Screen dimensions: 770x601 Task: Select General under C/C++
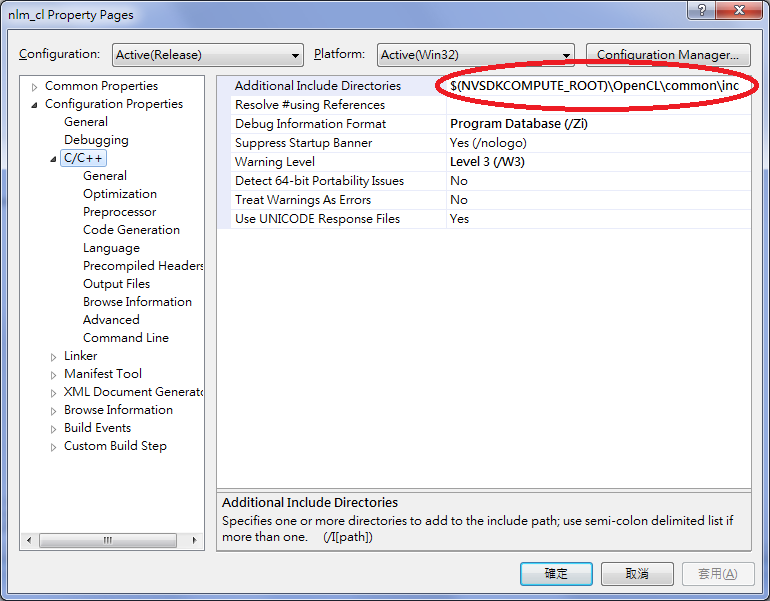point(105,176)
